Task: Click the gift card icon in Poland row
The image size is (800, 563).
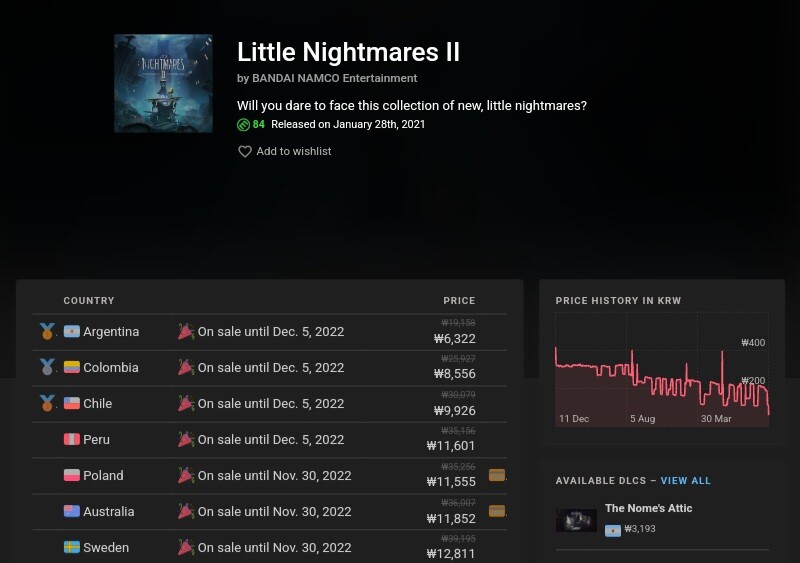Action: pyautogui.click(x=496, y=475)
